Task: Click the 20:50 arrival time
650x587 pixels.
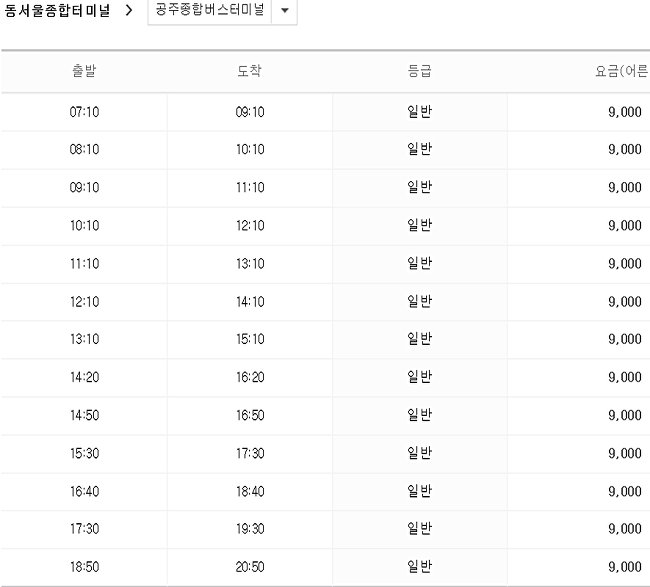Action: pyautogui.click(x=250, y=567)
